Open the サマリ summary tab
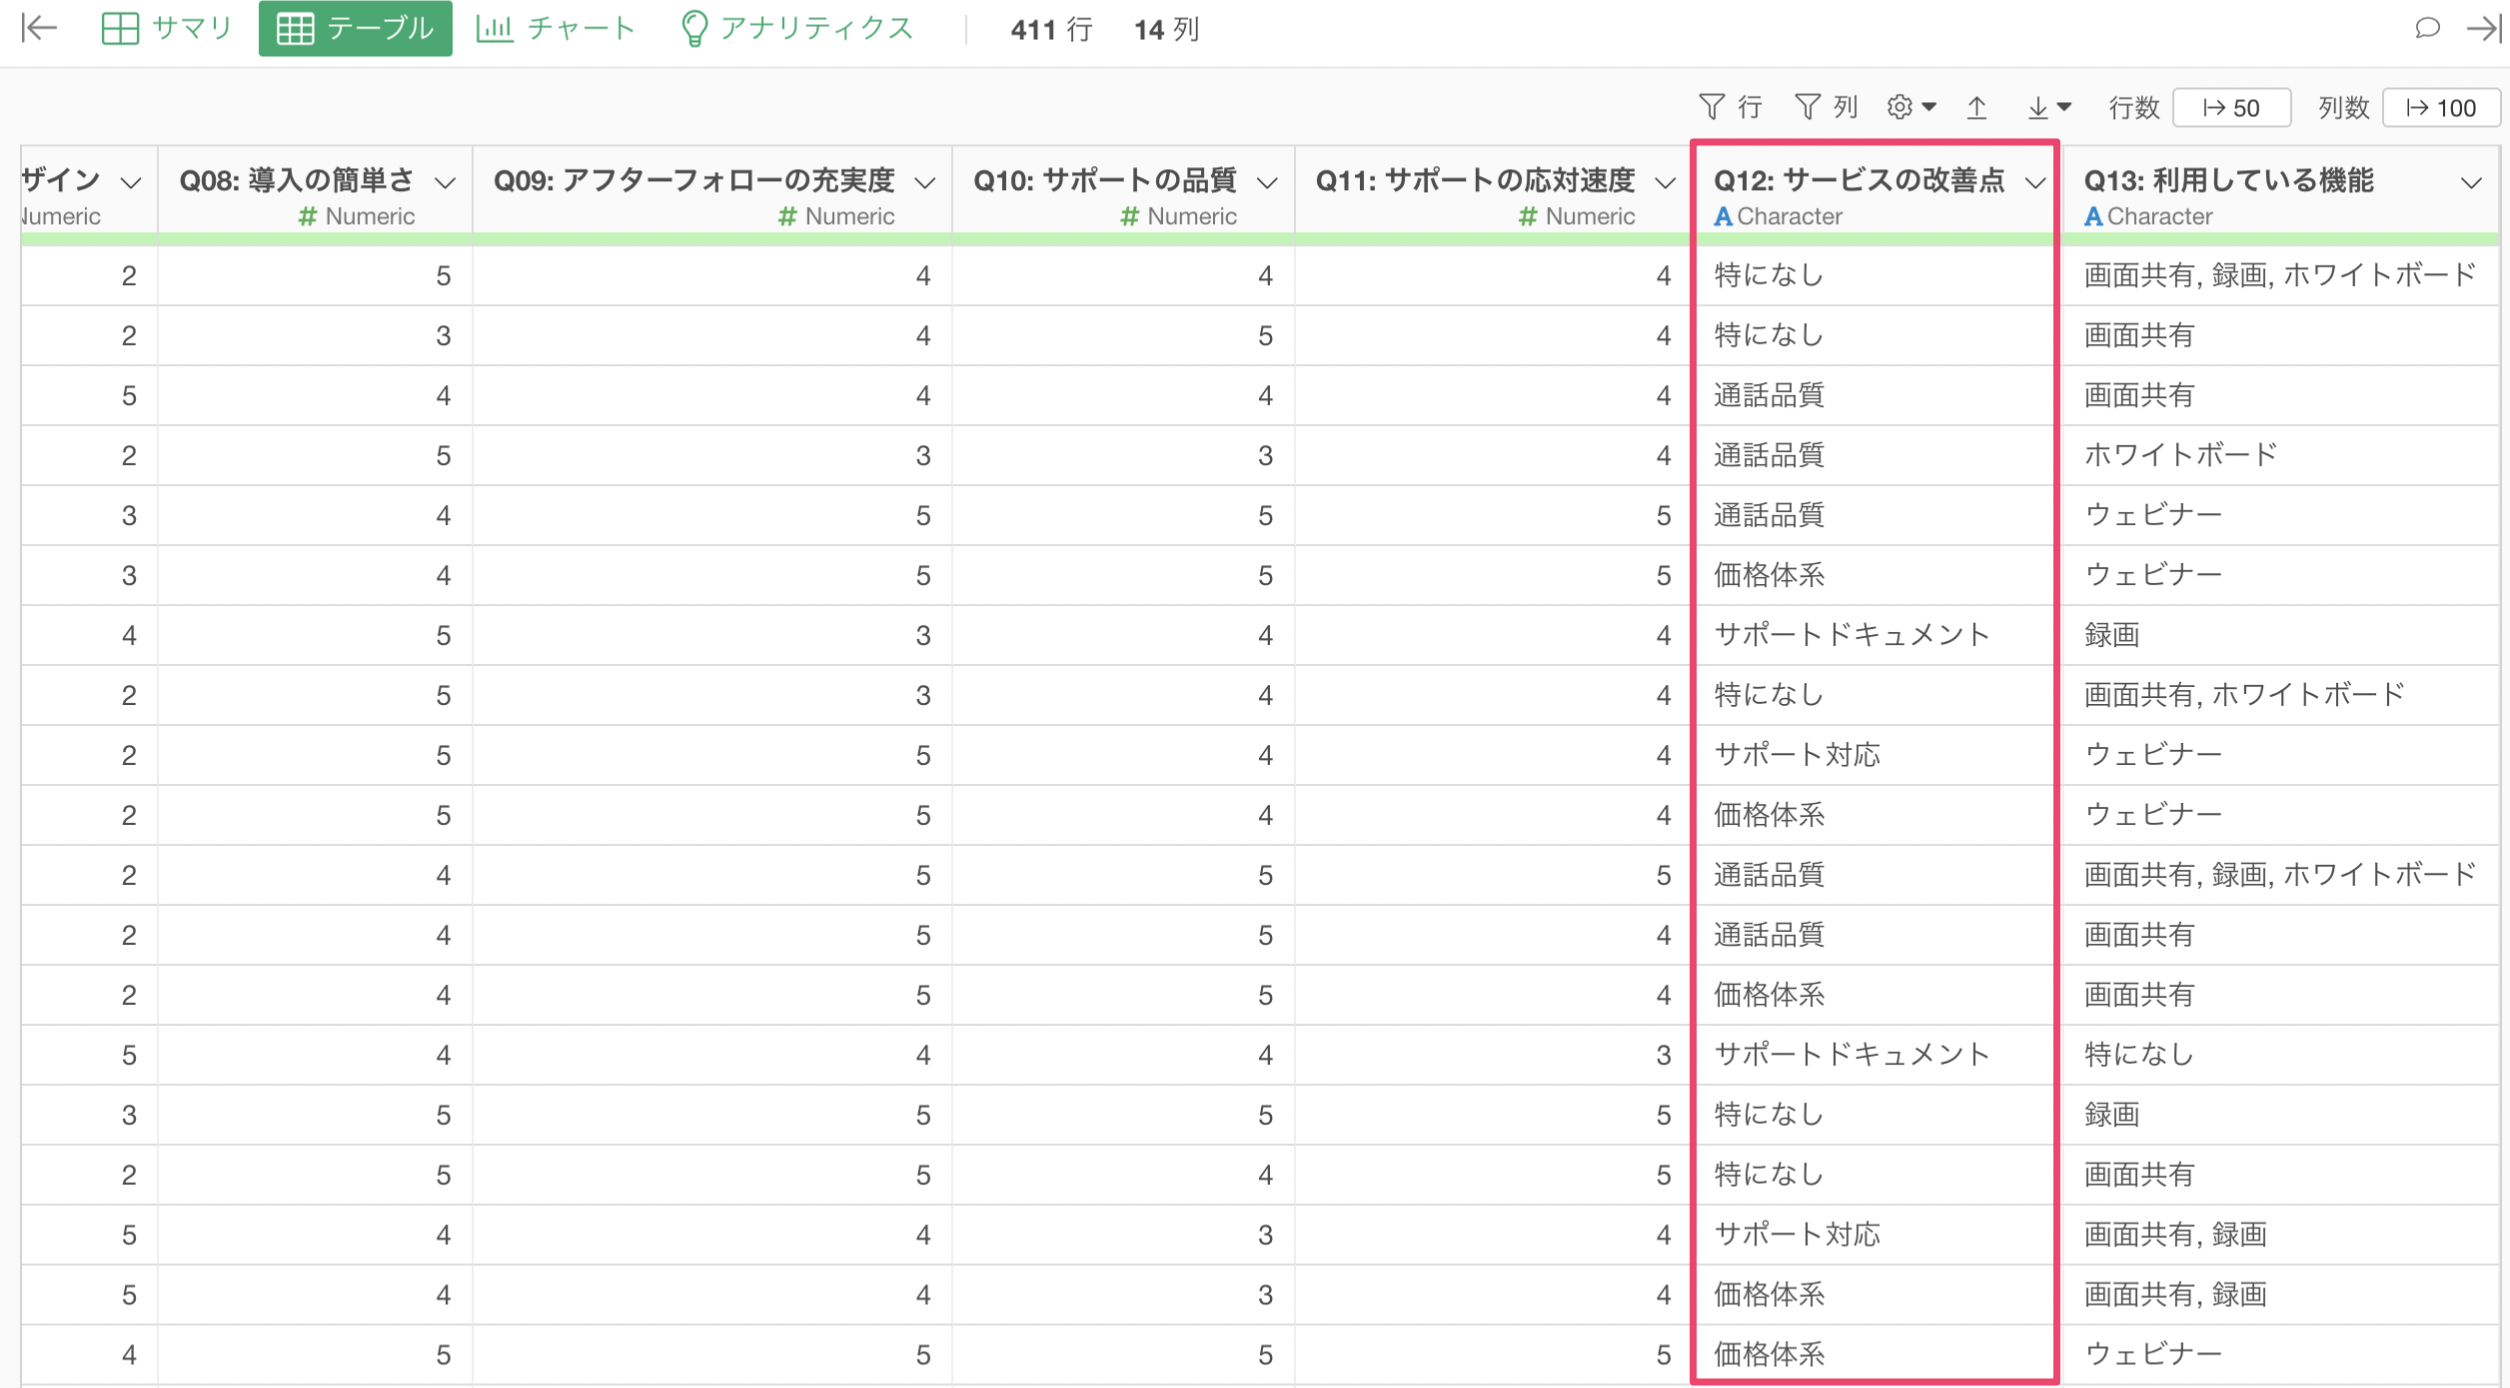Viewport: 2510px width, 1388px height. point(167,28)
